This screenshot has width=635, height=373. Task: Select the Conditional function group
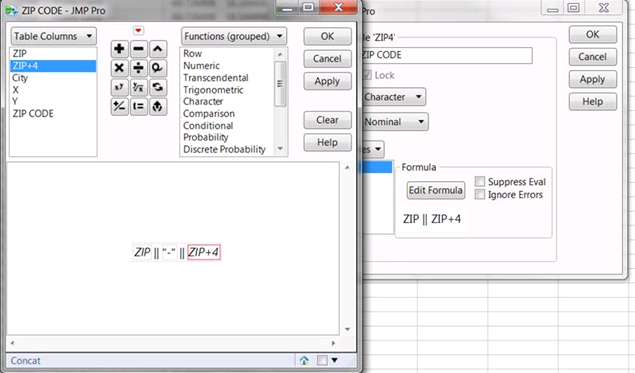(208, 126)
